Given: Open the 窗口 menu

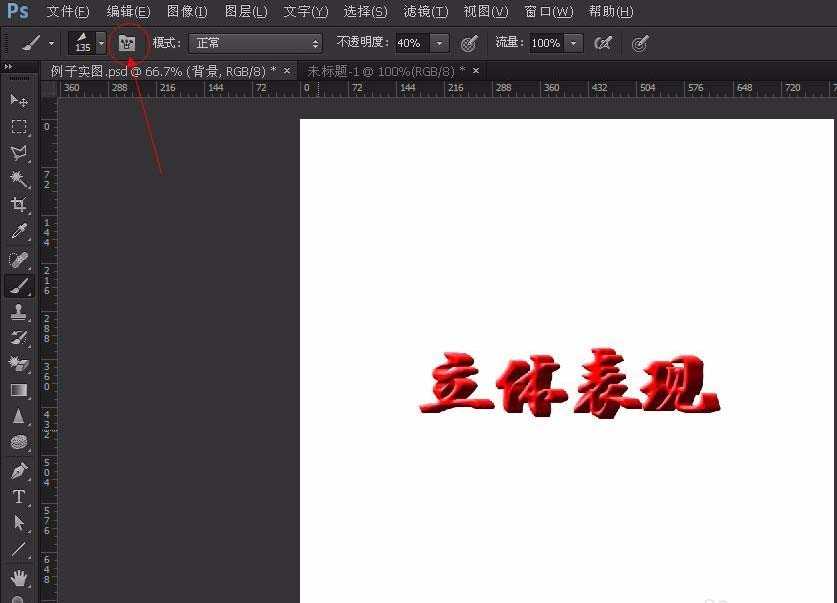Looking at the screenshot, I should click(x=548, y=12).
